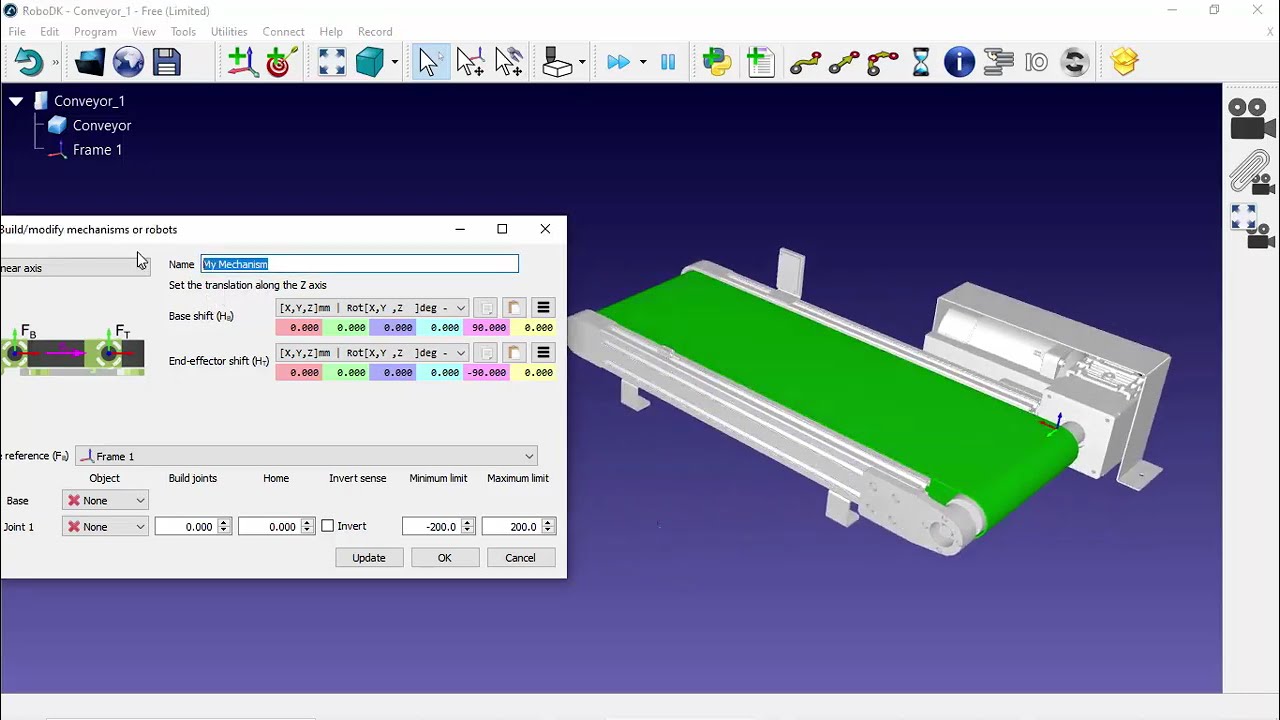Pause the simulation
1280x720 pixels.
pos(668,62)
